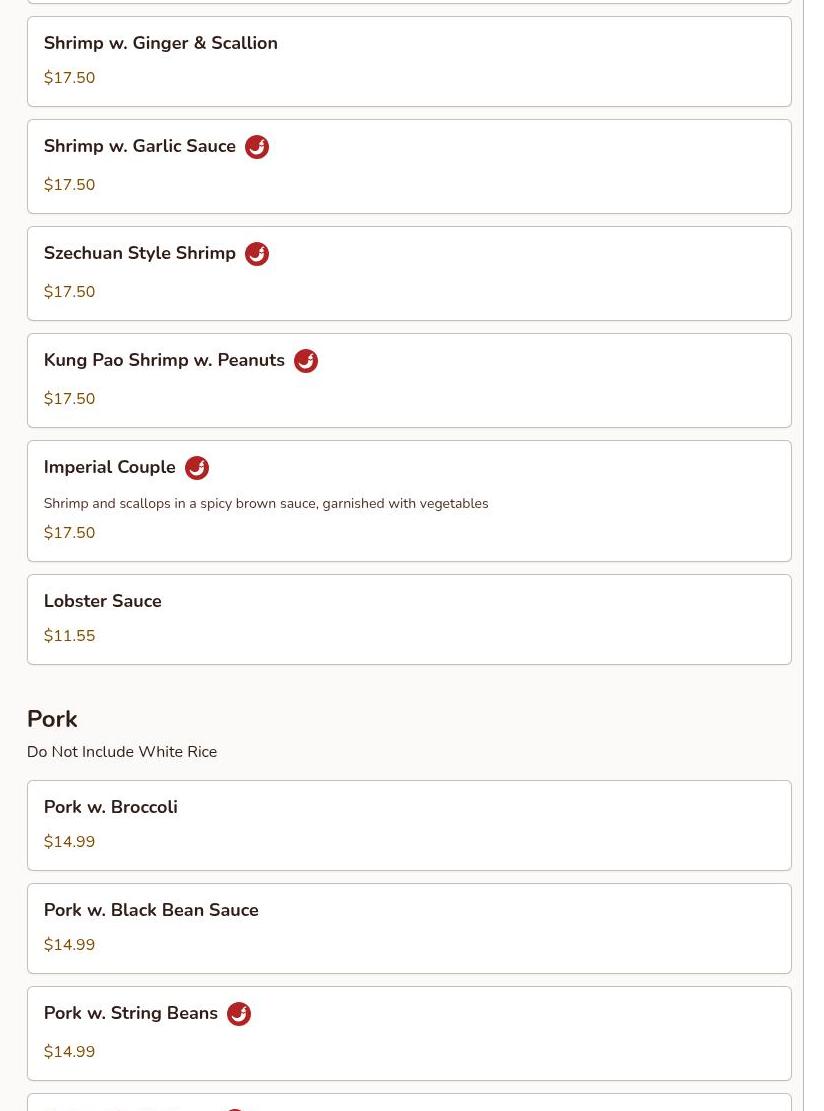Select Pork w. Black Bean Sauce
Image resolution: width=824 pixels, height=1111 pixels.
(x=151, y=910)
